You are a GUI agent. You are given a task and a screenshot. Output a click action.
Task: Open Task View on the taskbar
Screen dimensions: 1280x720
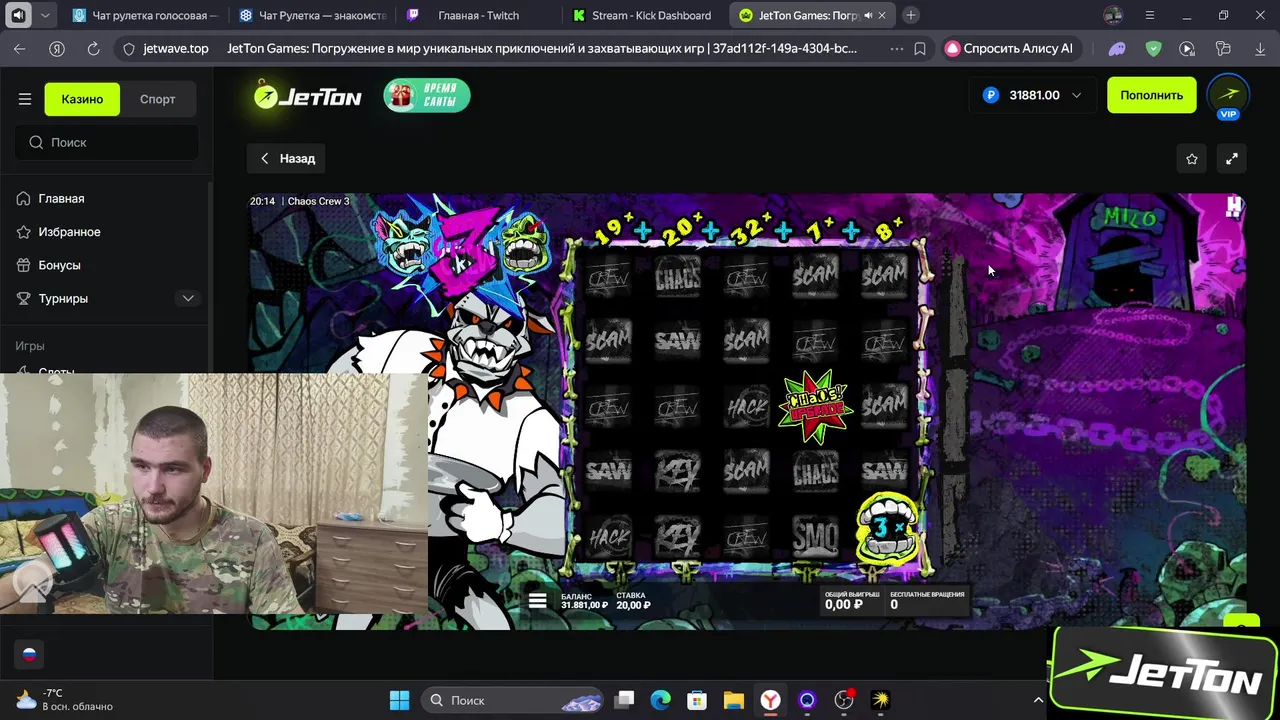624,700
